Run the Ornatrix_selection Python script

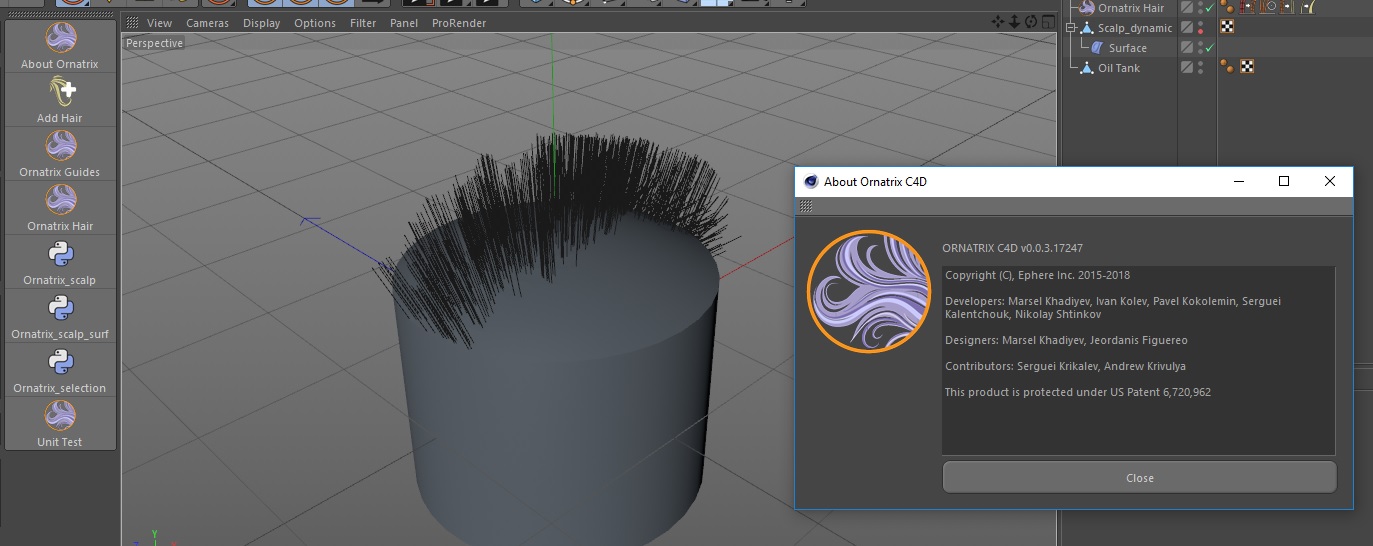60,363
